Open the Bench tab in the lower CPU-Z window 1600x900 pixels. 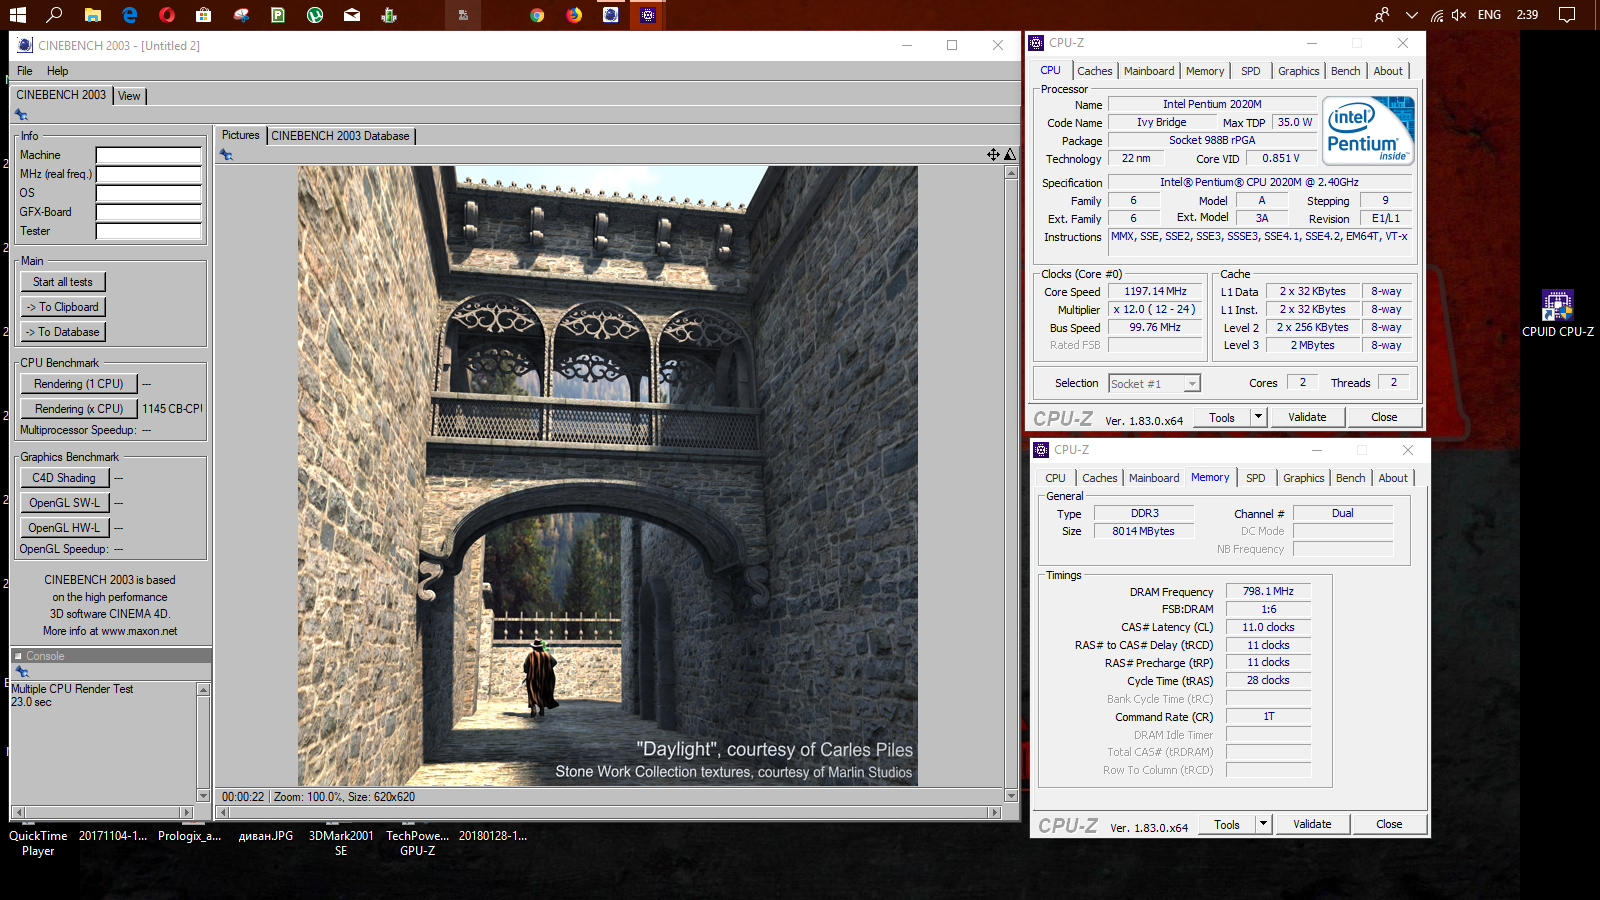point(1350,478)
